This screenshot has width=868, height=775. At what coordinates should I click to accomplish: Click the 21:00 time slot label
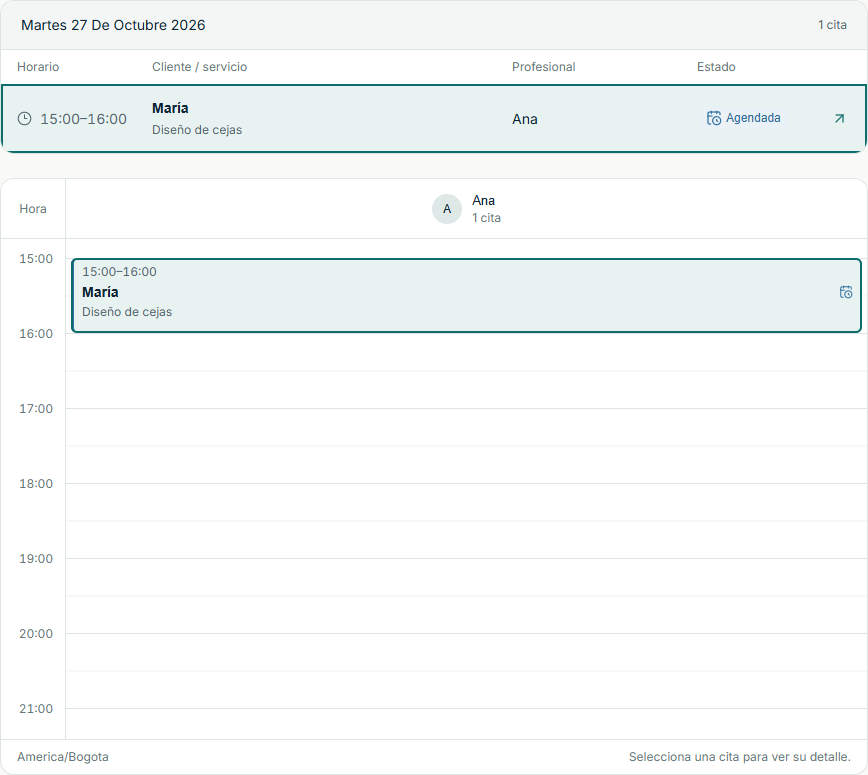pyautogui.click(x=36, y=709)
